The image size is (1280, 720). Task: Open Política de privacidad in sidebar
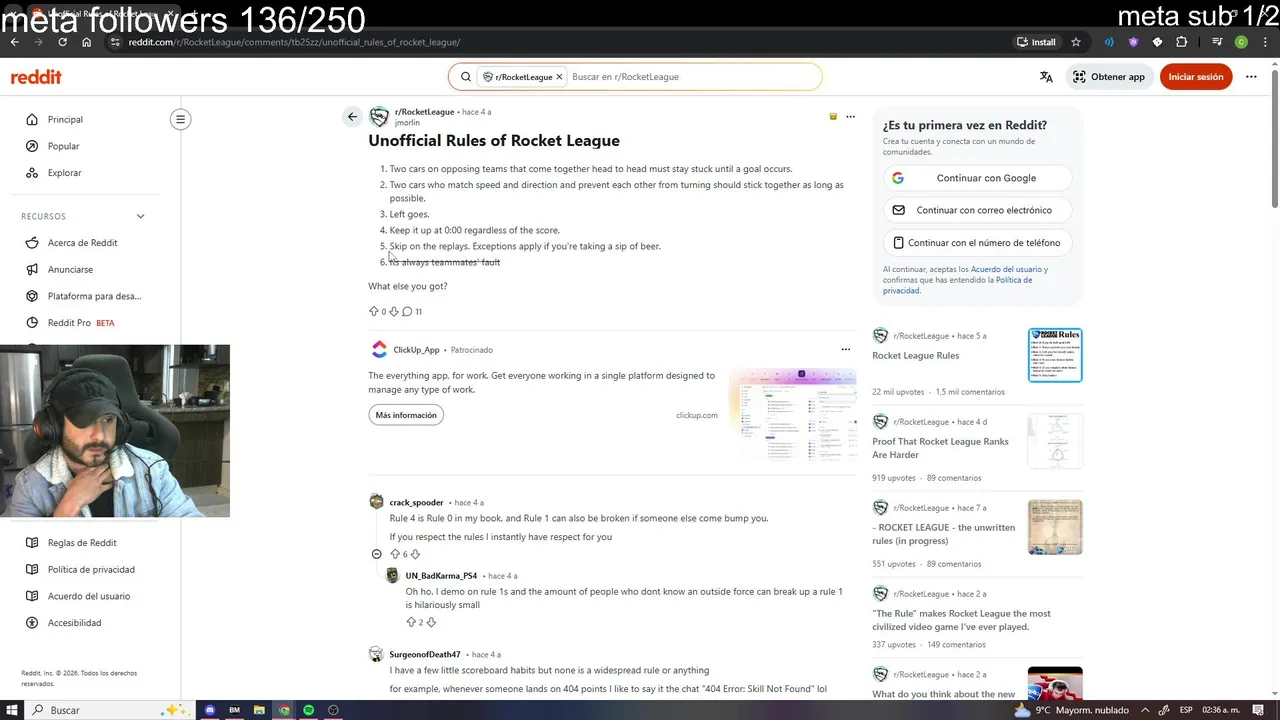[x=91, y=570]
